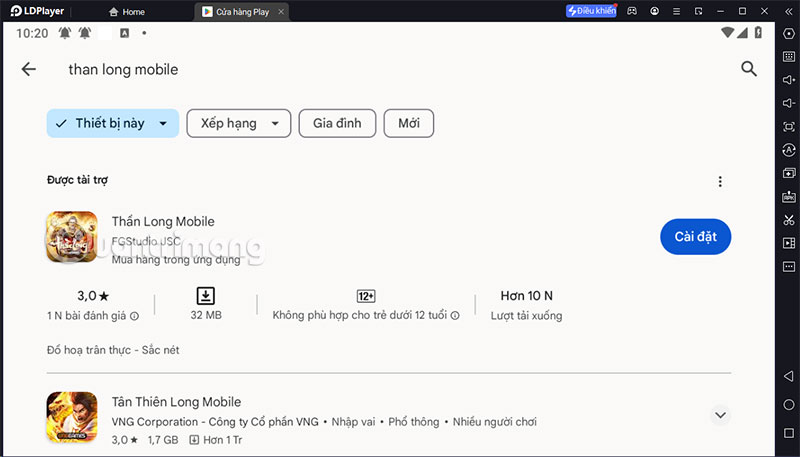Collapse the LDPlayer sidebar with the double chevron
This screenshot has height=457, width=800.
pyautogui.click(x=789, y=11)
